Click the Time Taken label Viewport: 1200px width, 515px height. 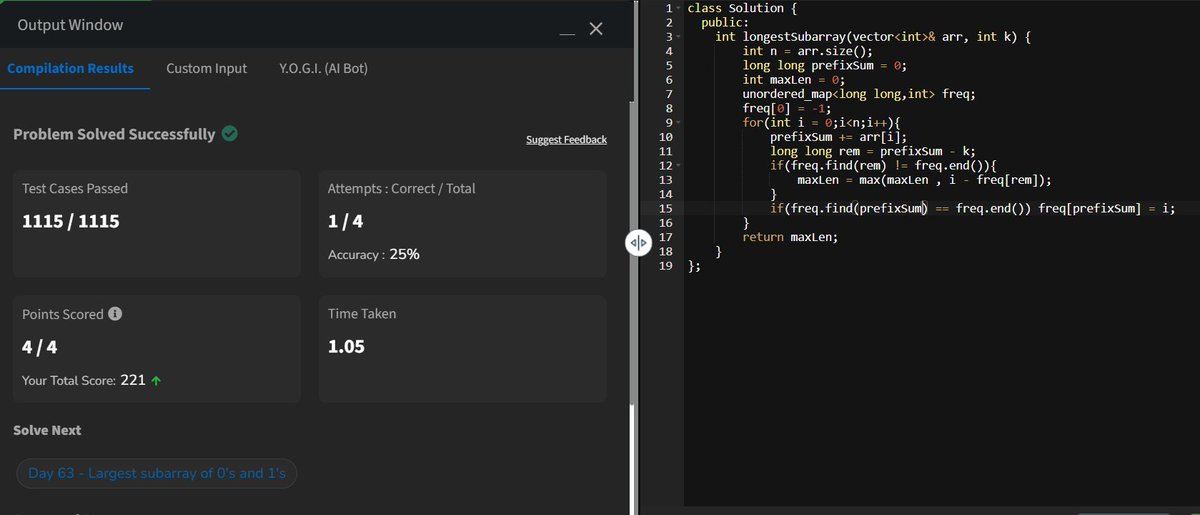tap(362, 314)
